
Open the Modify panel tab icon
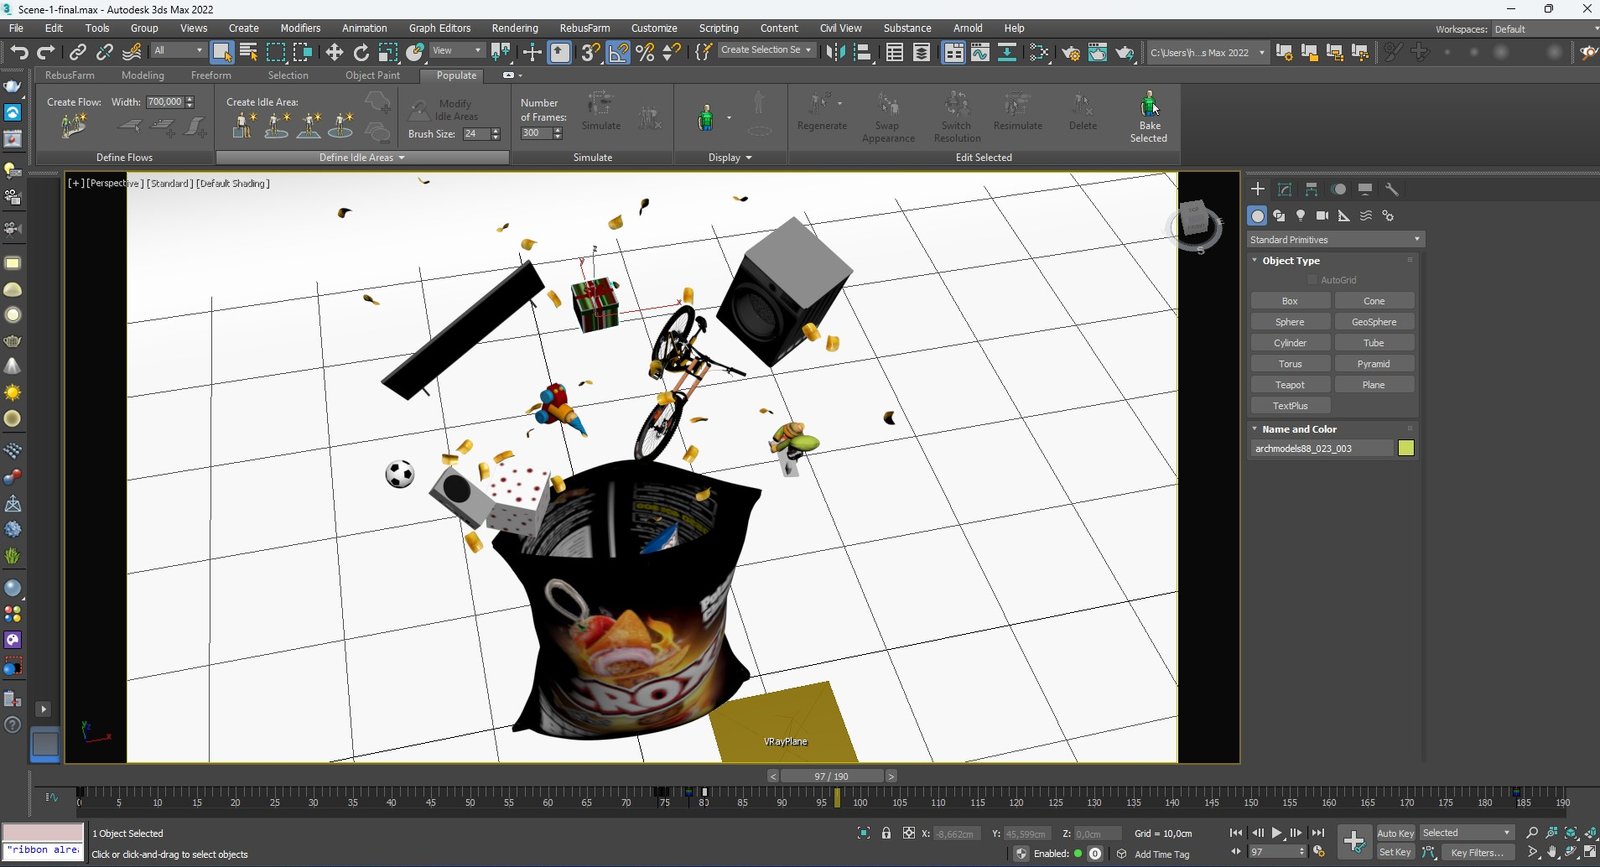tap(1284, 189)
